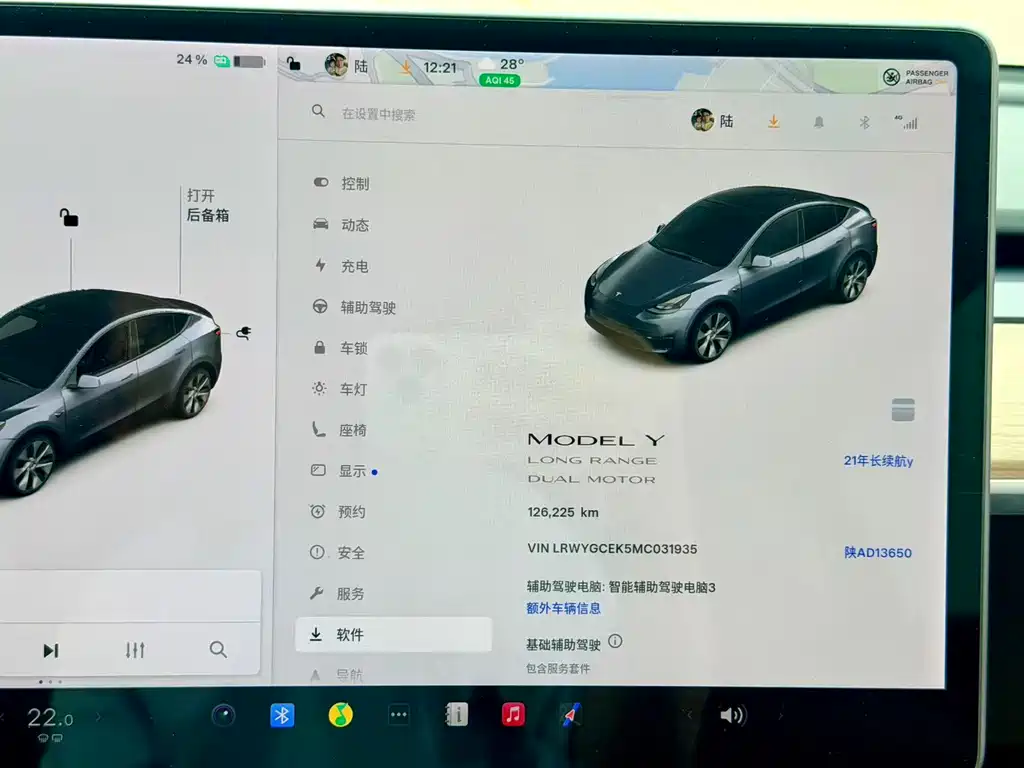Click the settings search magnifier icon
This screenshot has height=768, width=1024.
(x=318, y=111)
